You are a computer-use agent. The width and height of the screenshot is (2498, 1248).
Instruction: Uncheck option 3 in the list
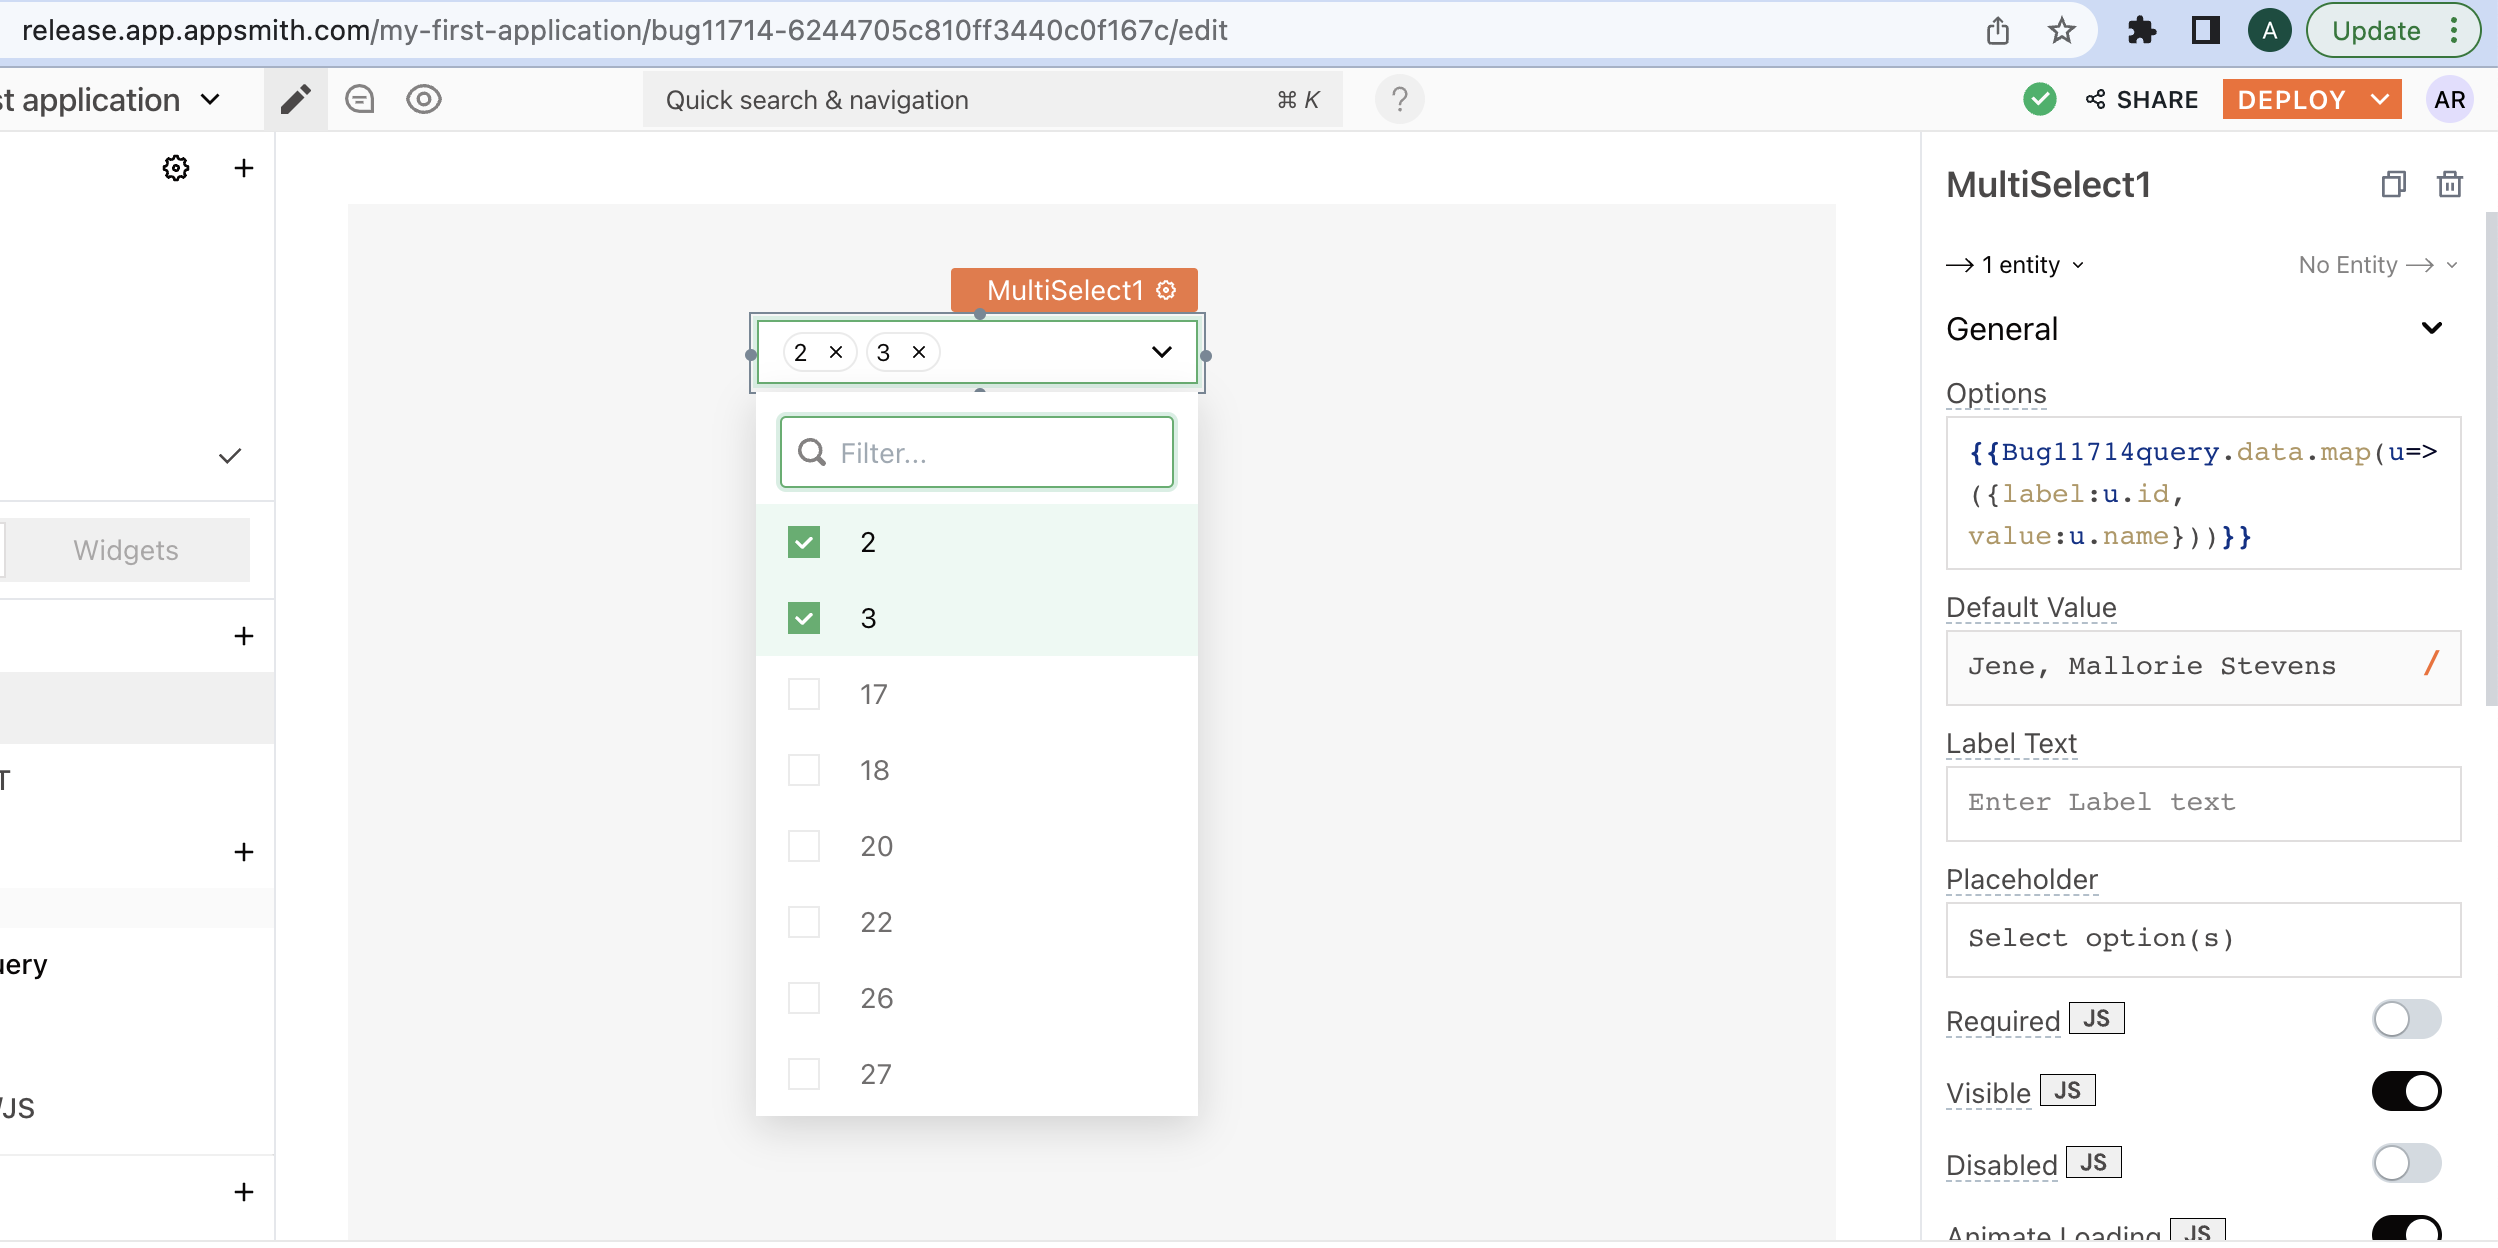click(x=804, y=618)
